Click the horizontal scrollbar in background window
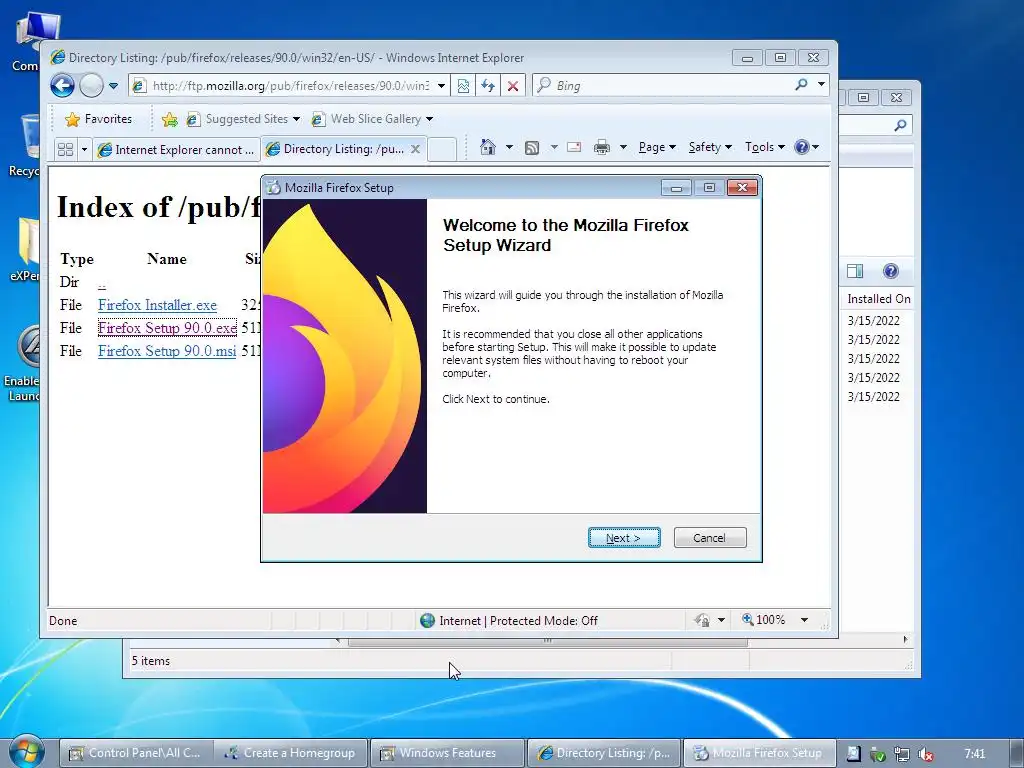The height and width of the screenshot is (768, 1024). pos(548,641)
